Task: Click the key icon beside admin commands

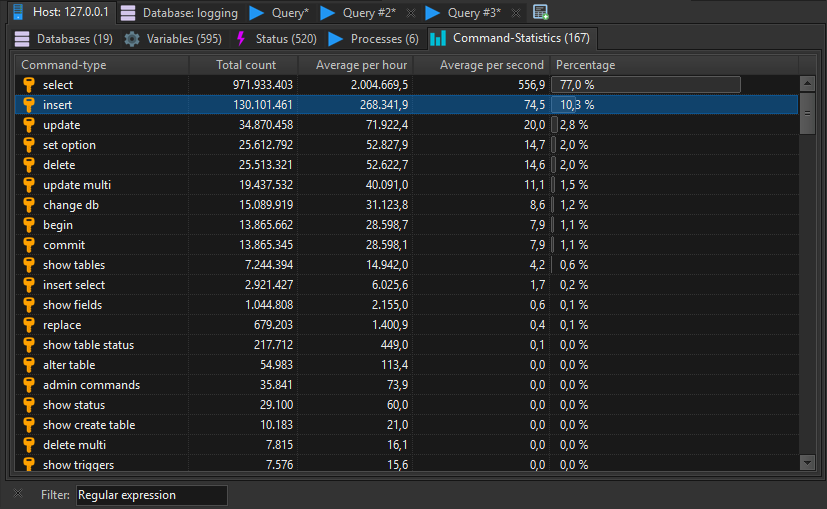Action: tap(29, 386)
